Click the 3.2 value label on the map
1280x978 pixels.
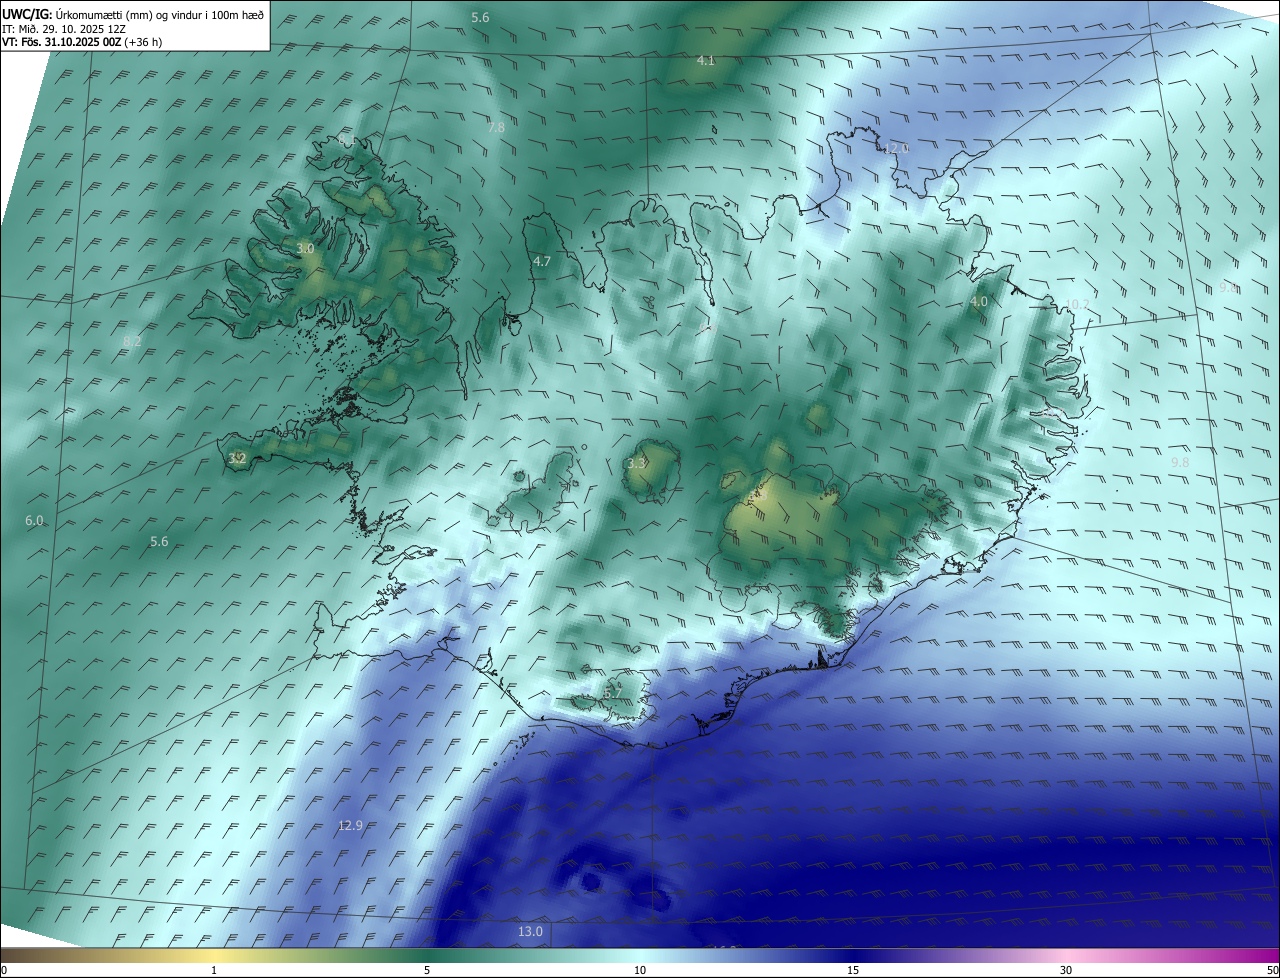[x=237, y=459]
